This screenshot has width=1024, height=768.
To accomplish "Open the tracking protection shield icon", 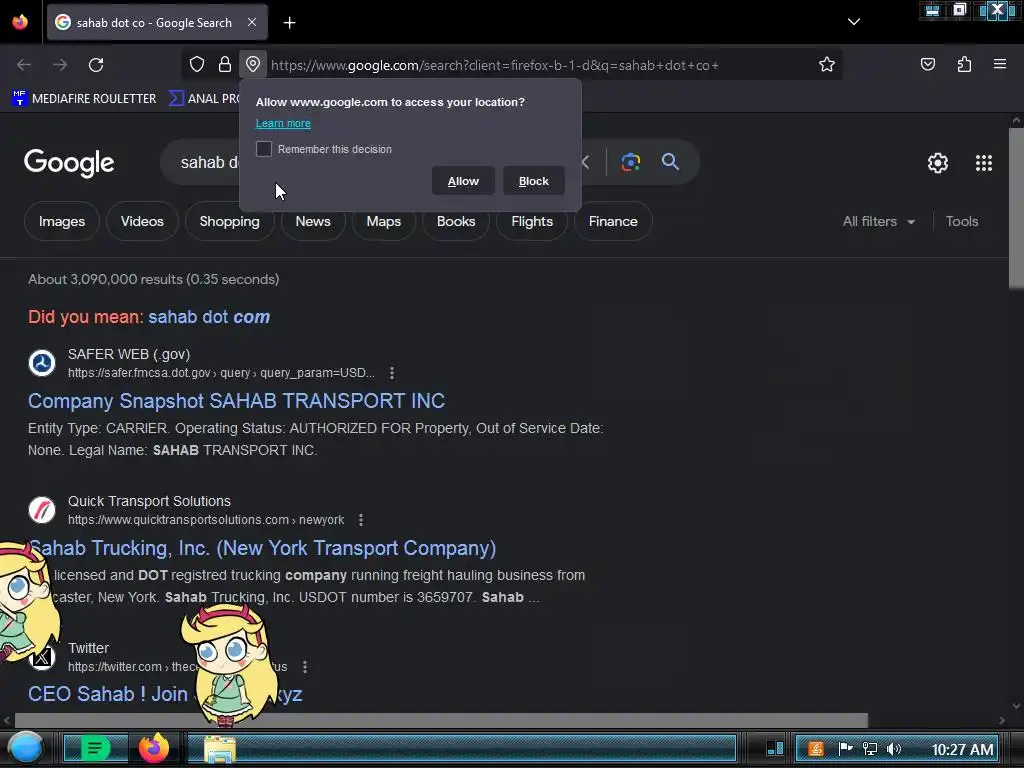I will click(x=197, y=64).
